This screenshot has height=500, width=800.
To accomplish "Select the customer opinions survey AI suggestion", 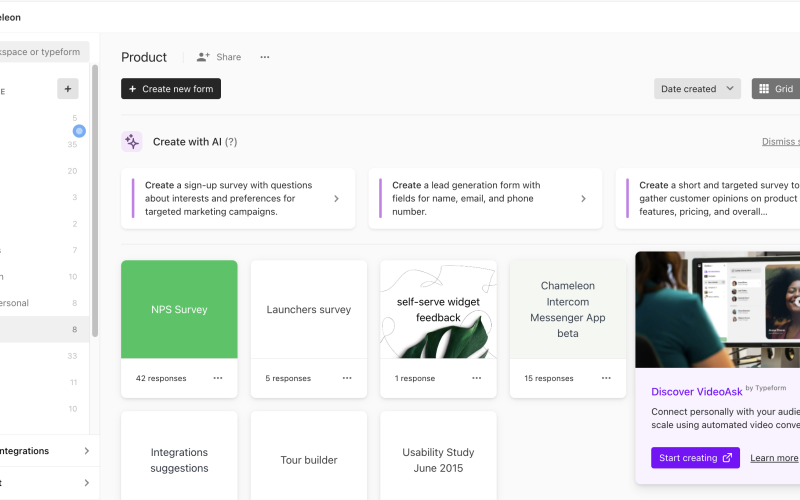I will point(708,198).
